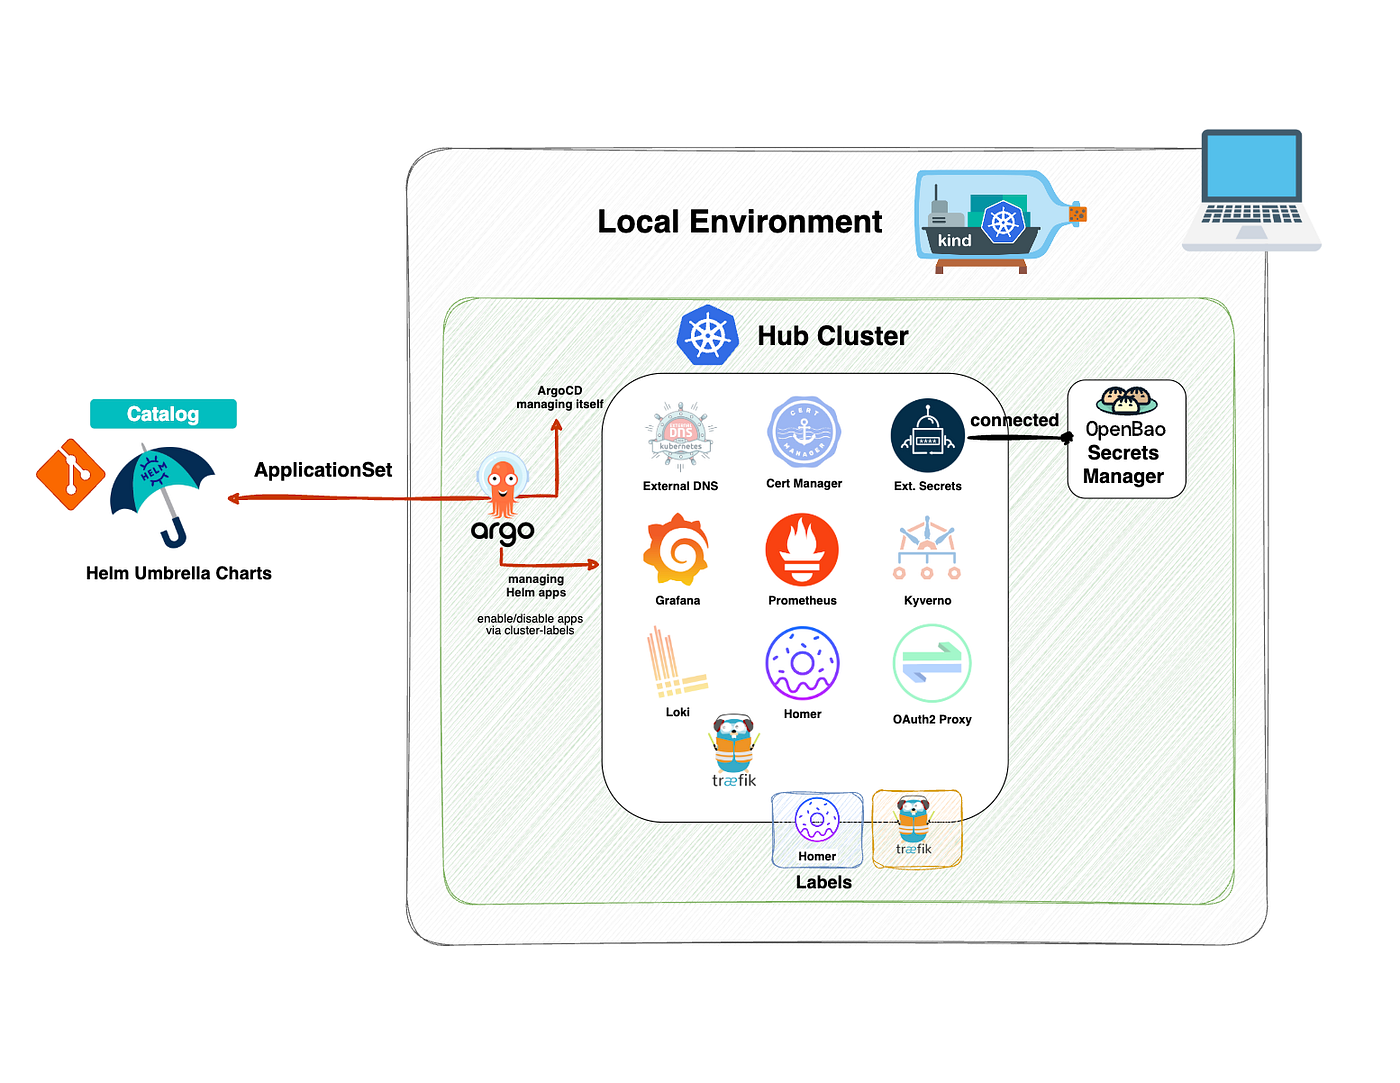Screen dimensions: 1400x1083
Task: Click the OpenBao dumplings icon
Action: pyautogui.click(x=1126, y=400)
